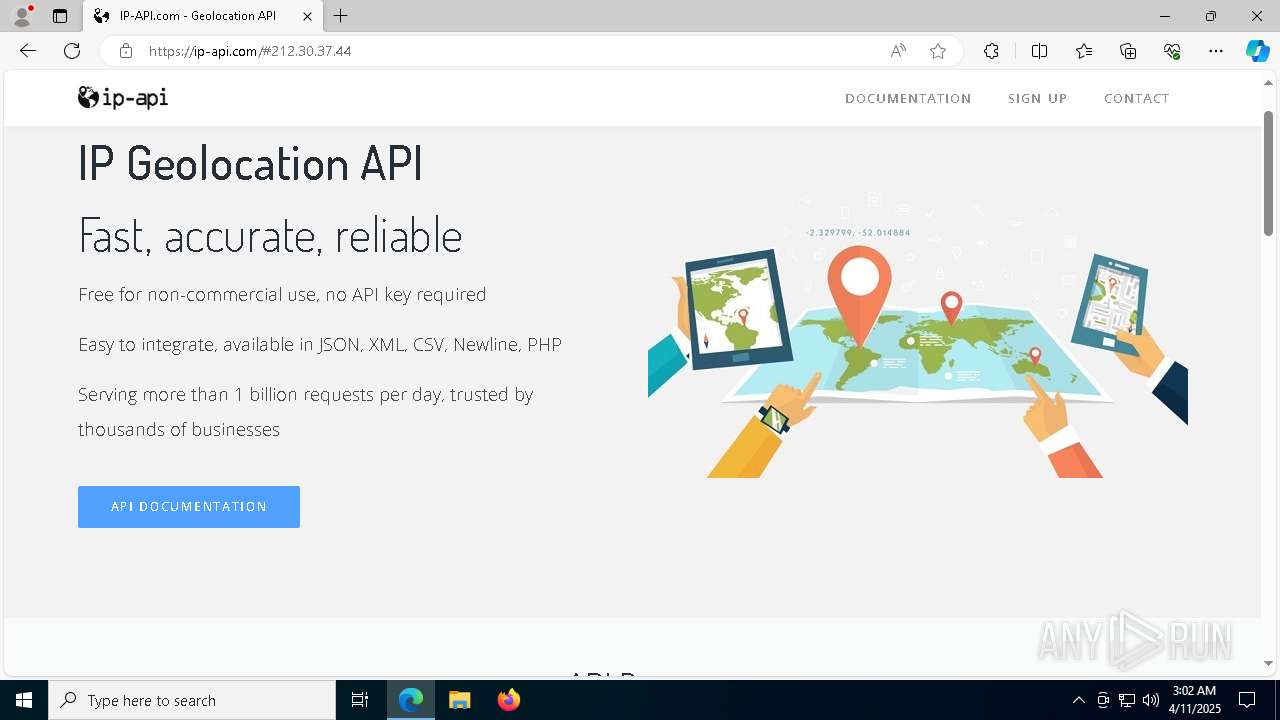Open the CONTACT nav link
The image size is (1280, 720).
(x=1136, y=98)
